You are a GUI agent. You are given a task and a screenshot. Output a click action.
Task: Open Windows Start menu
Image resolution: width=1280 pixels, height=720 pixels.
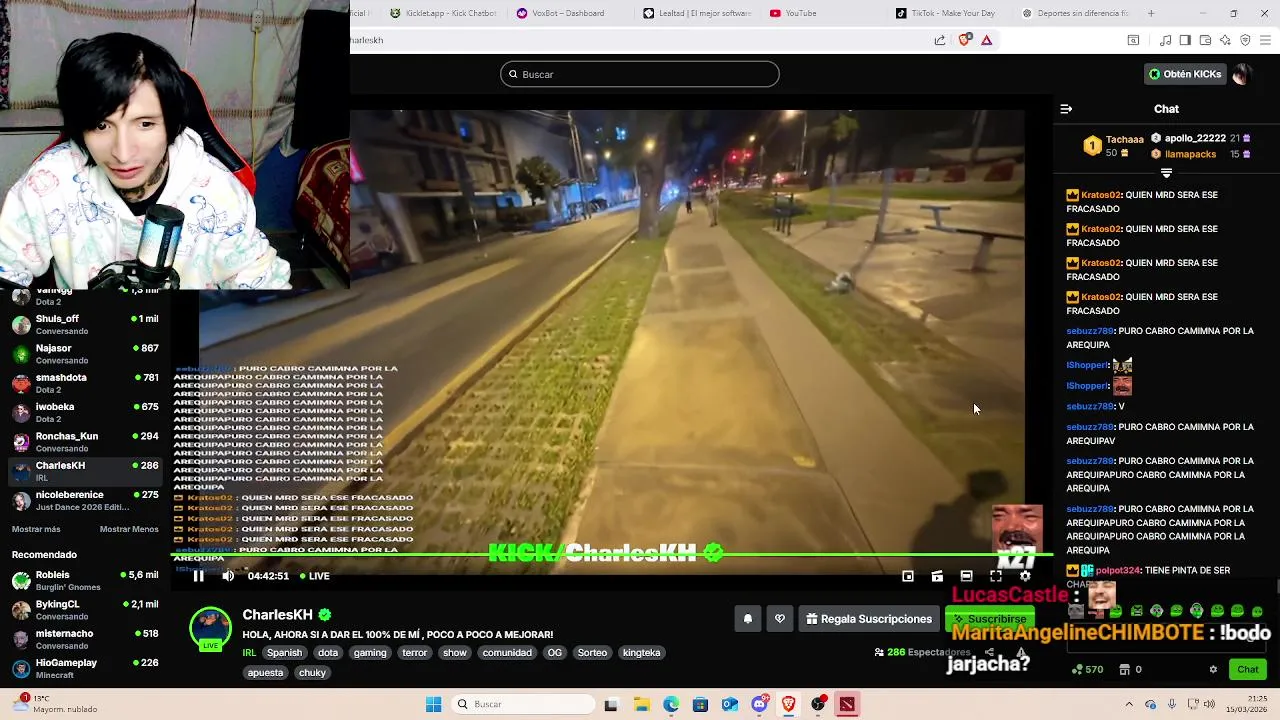click(x=433, y=704)
